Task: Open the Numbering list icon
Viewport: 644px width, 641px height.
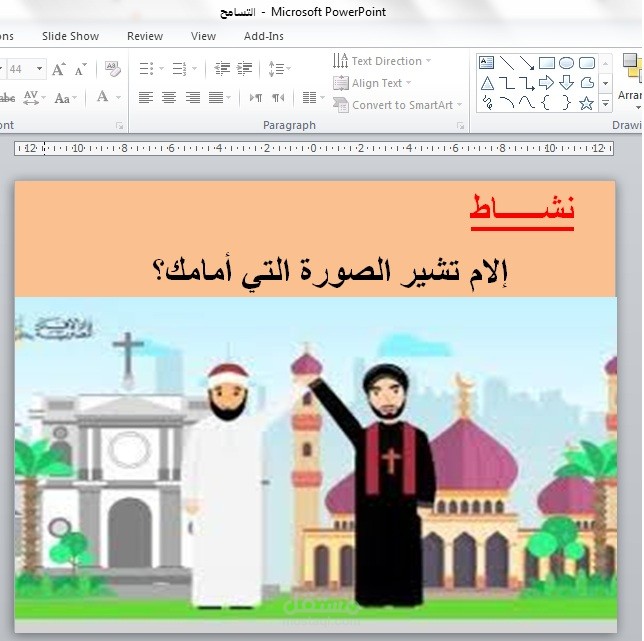Action: coord(179,69)
